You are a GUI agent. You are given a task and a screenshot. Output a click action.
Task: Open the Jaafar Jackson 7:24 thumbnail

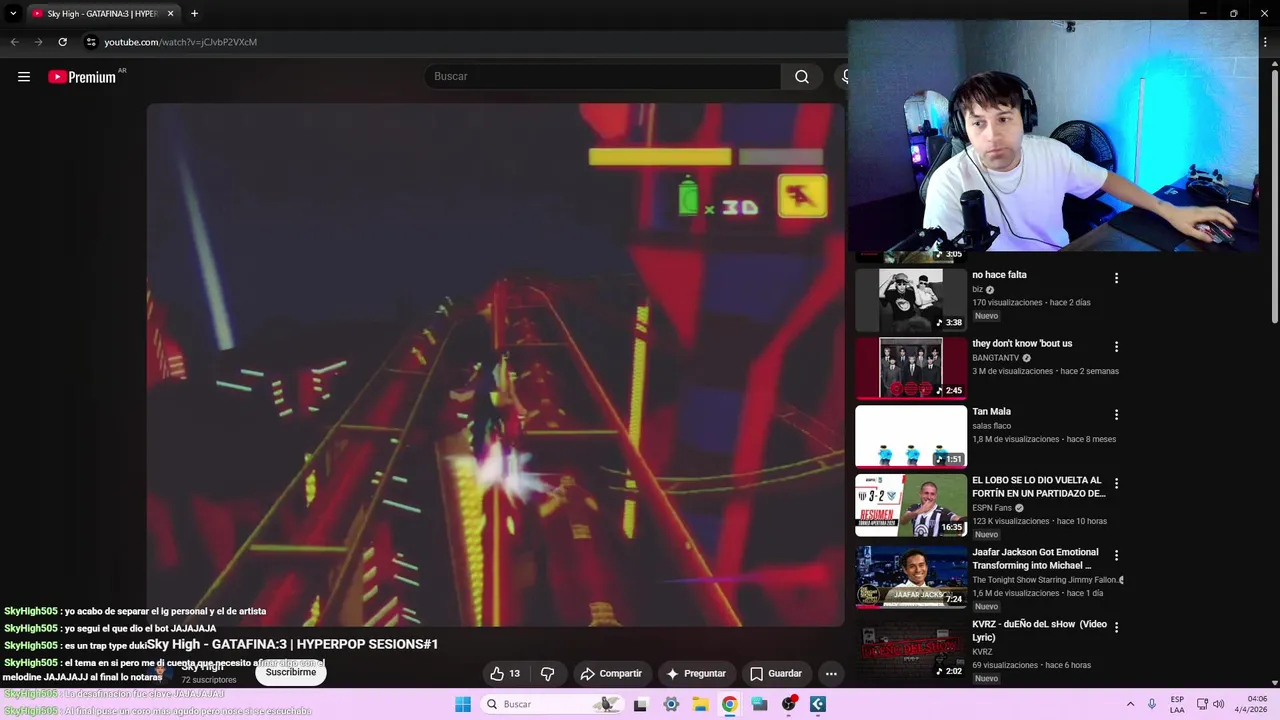point(911,576)
